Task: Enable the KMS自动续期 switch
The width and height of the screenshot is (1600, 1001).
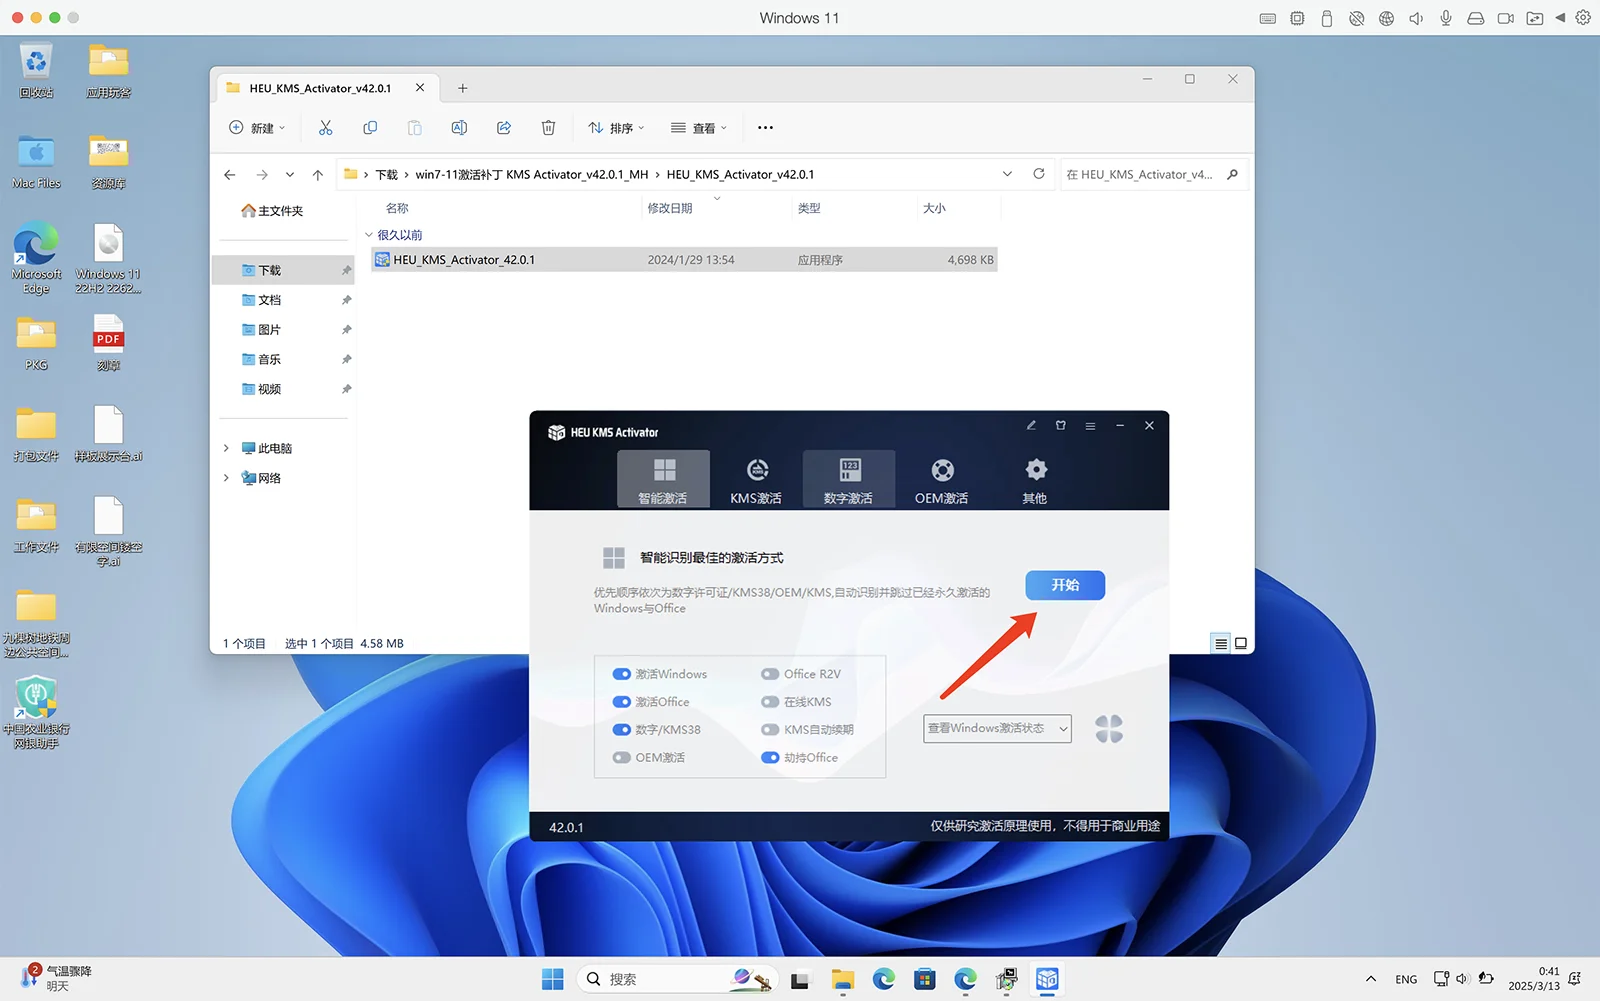Action: (770, 730)
